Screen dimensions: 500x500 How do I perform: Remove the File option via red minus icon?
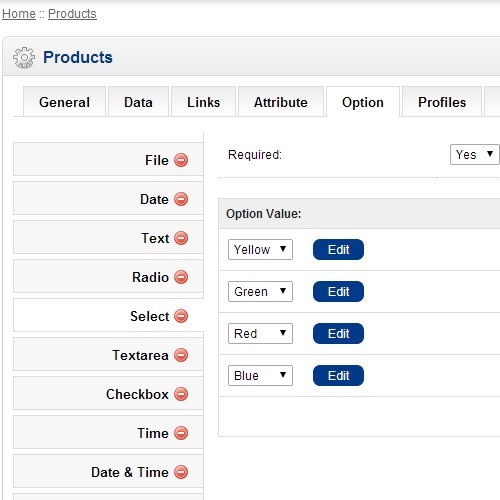pyautogui.click(x=181, y=160)
